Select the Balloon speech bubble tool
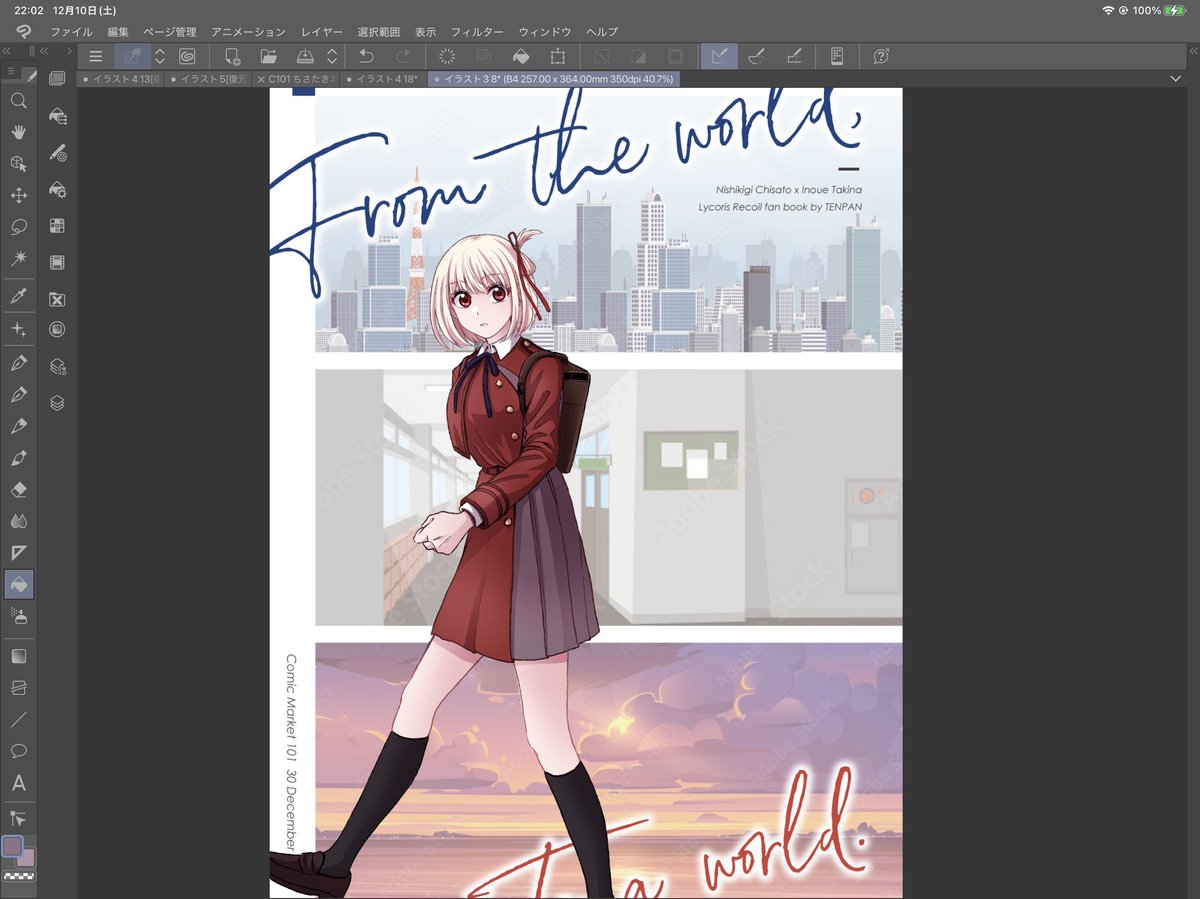 [x=18, y=751]
